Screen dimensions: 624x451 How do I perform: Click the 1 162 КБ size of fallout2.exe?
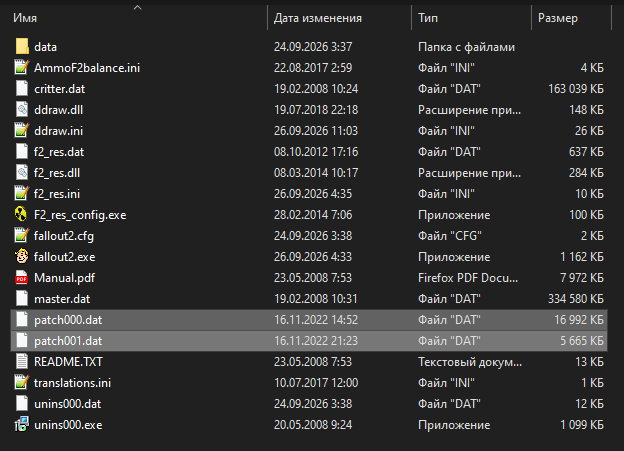[x=582, y=257]
